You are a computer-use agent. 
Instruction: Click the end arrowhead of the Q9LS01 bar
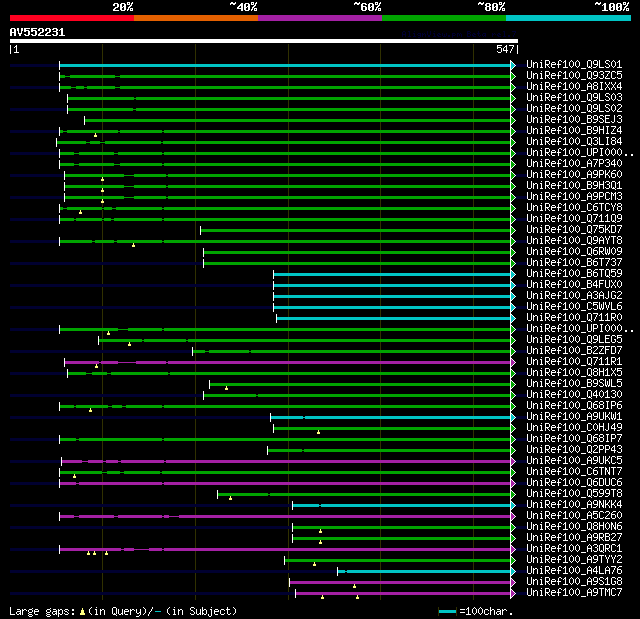click(x=513, y=65)
